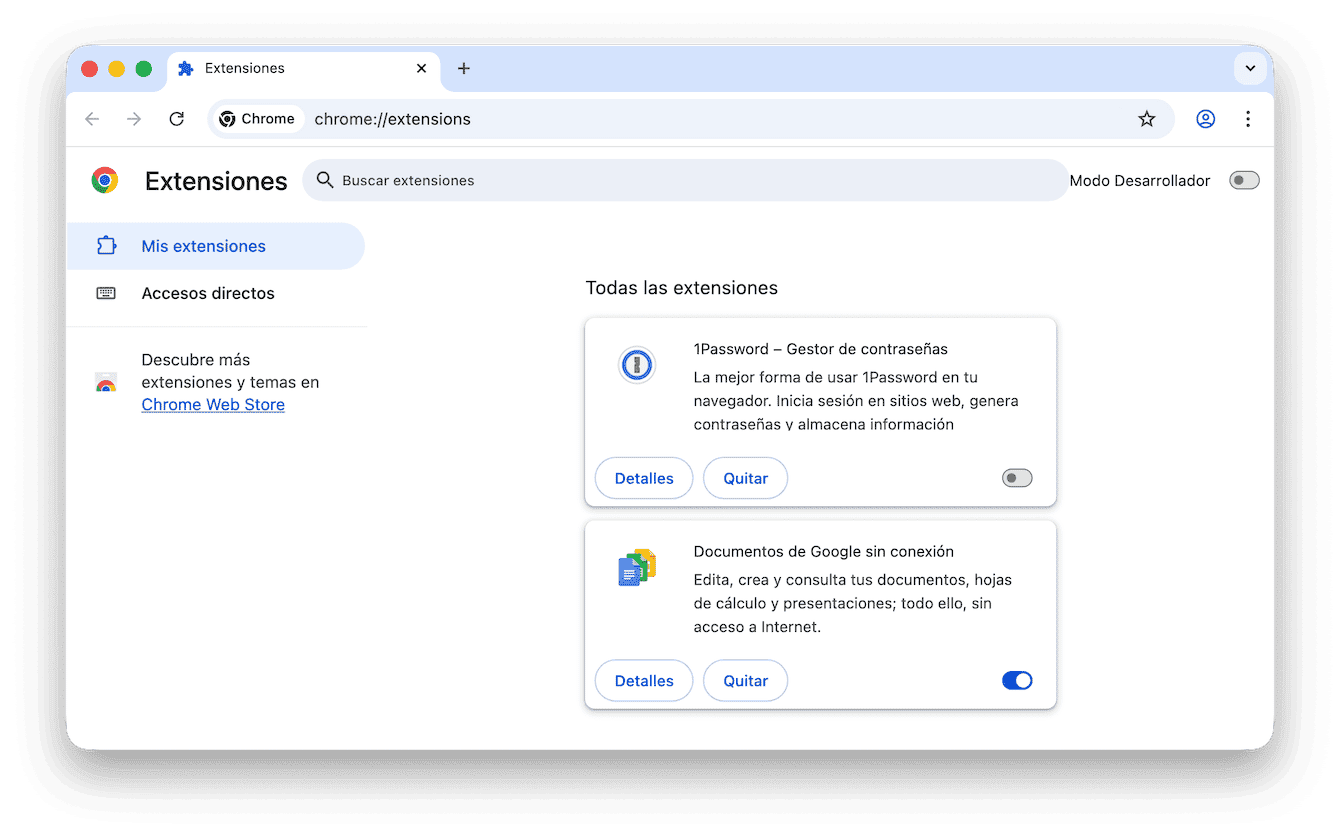Select the Extensiones browser tab
Viewport: 1340px width, 837px height.
click(x=303, y=68)
